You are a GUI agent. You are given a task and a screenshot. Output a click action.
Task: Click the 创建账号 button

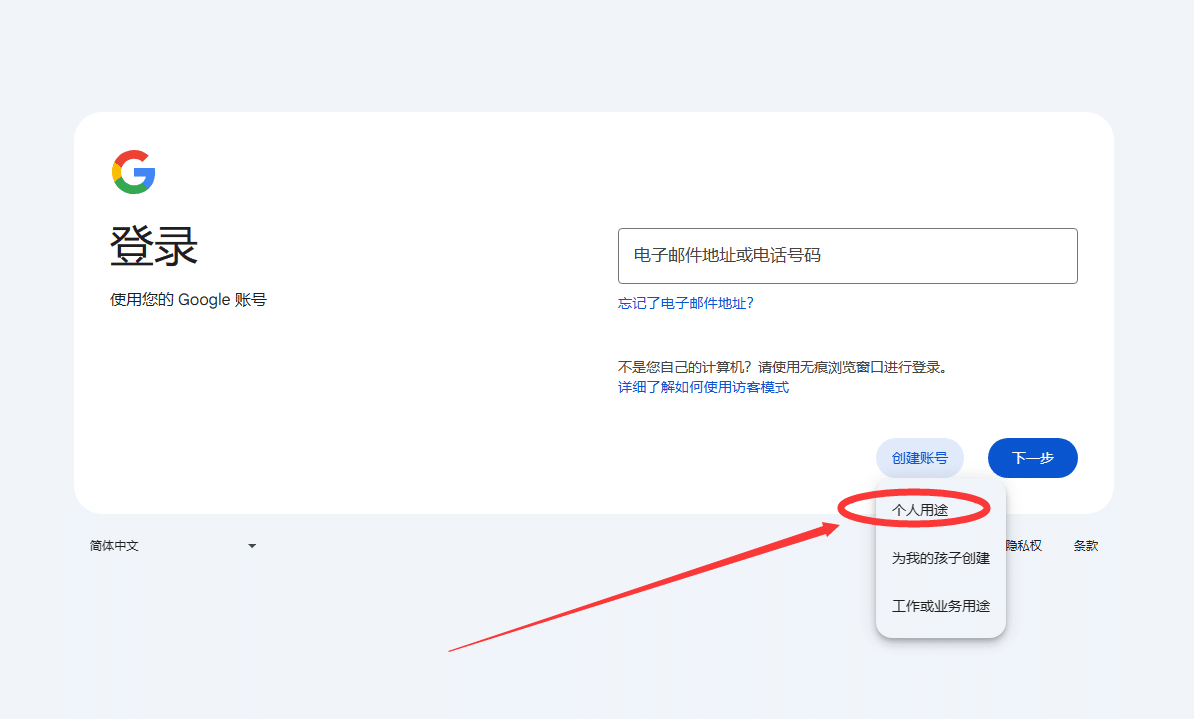[x=920, y=458]
